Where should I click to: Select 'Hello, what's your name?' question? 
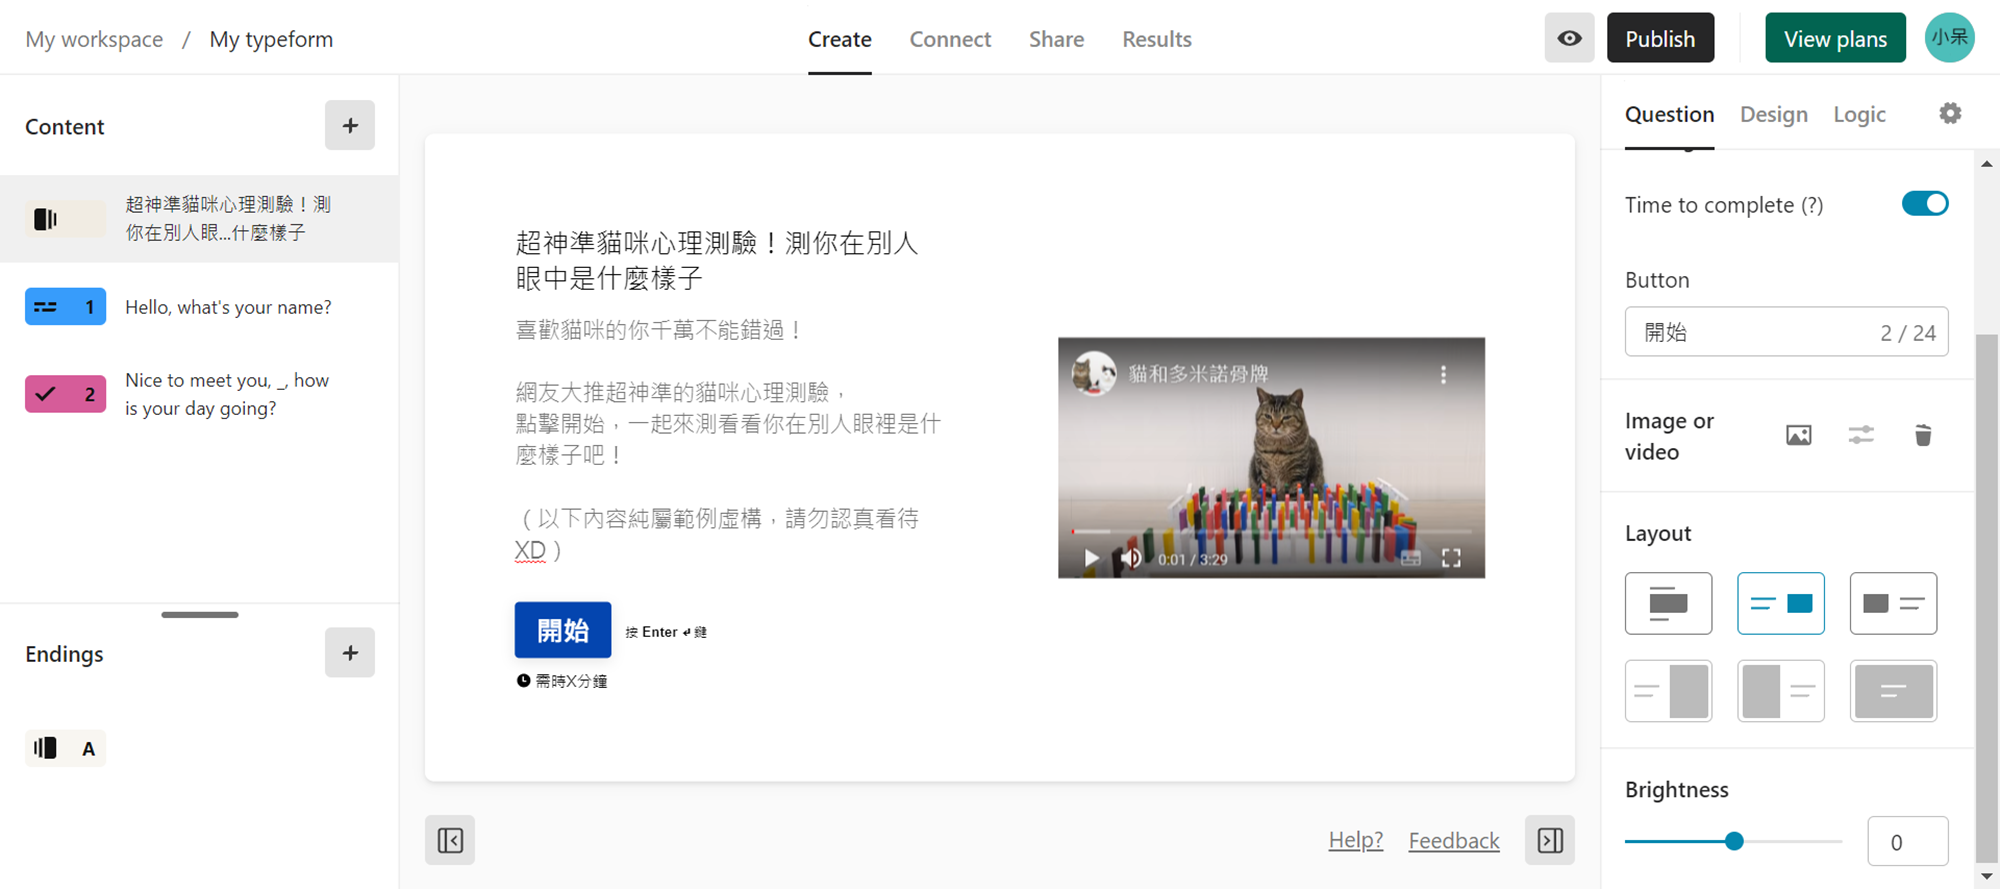point(228,307)
